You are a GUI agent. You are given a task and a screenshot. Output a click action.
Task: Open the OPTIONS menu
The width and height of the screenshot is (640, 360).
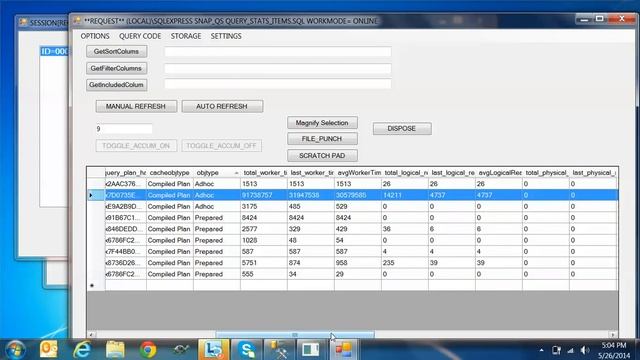(x=95, y=36)
